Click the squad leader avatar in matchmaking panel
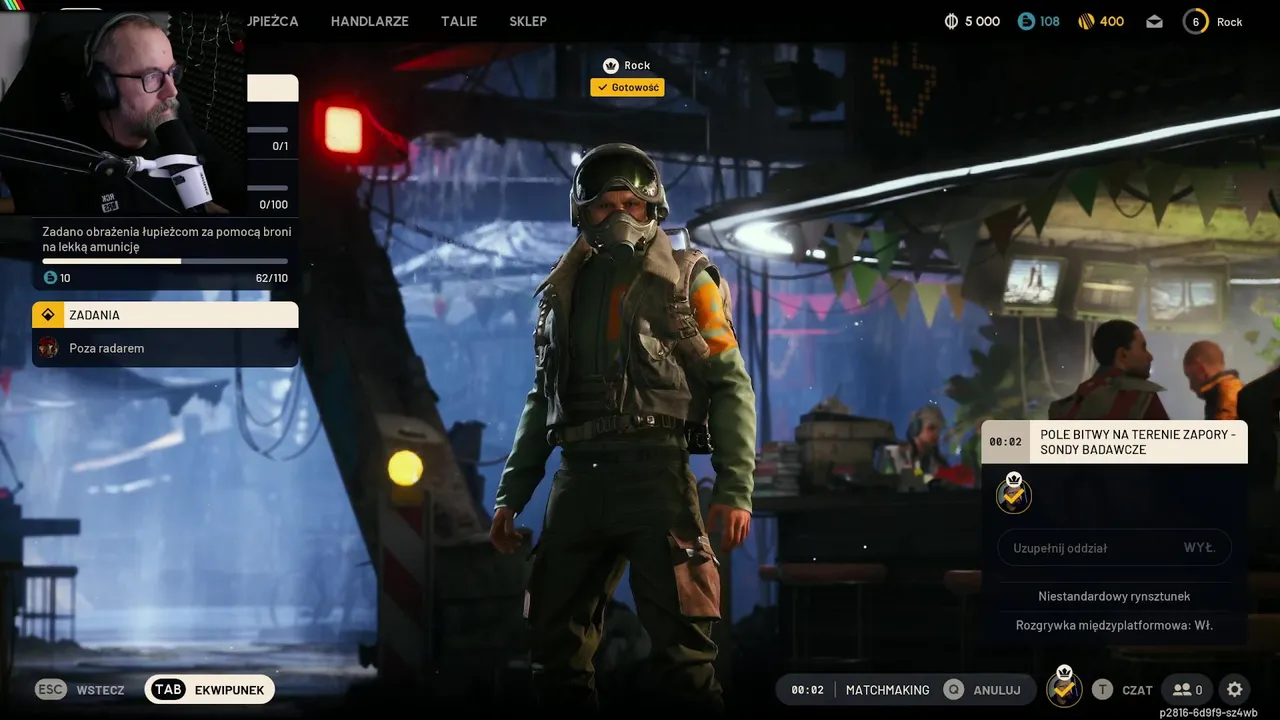 (1014, 493)
